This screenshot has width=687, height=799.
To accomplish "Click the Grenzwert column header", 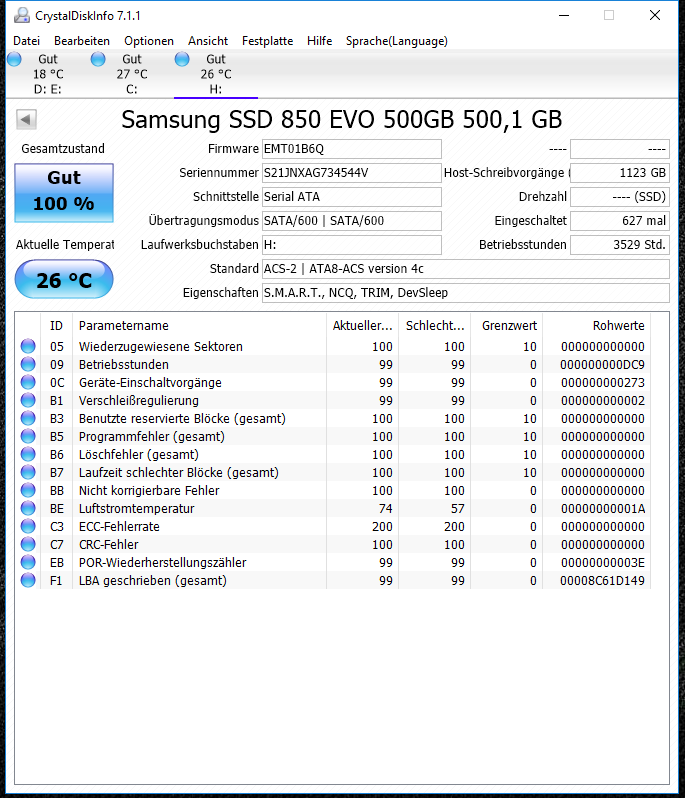I will click(x=507, y=326).
